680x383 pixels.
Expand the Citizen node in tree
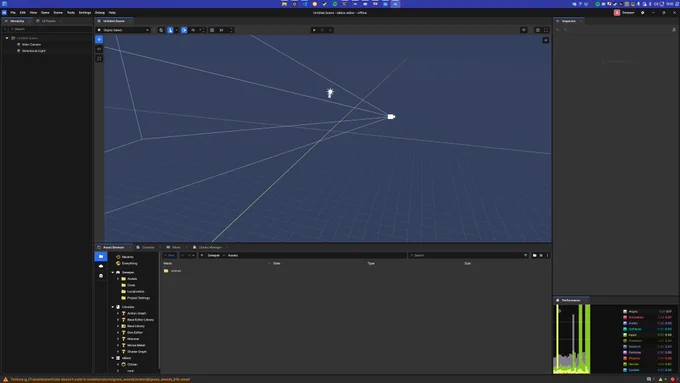click(118, 364)
